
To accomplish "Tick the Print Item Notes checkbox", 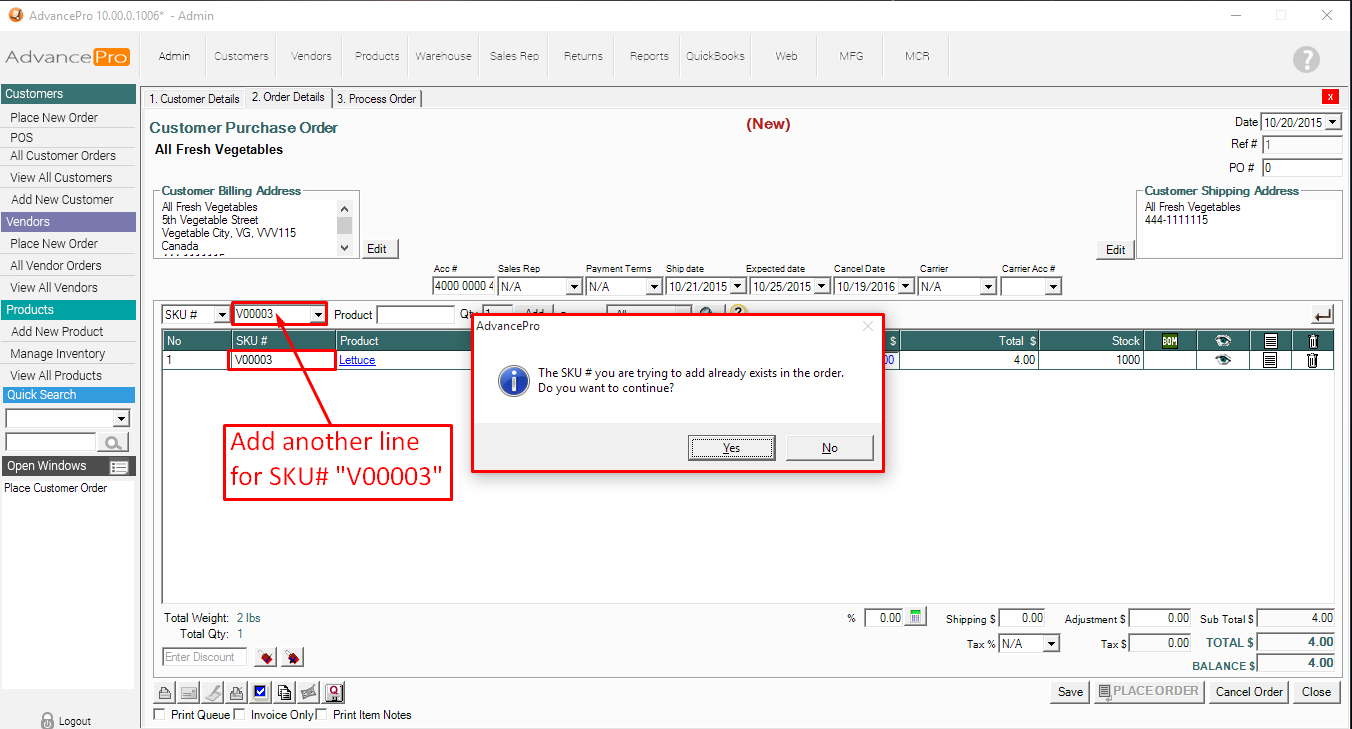I will coord(322,715).
